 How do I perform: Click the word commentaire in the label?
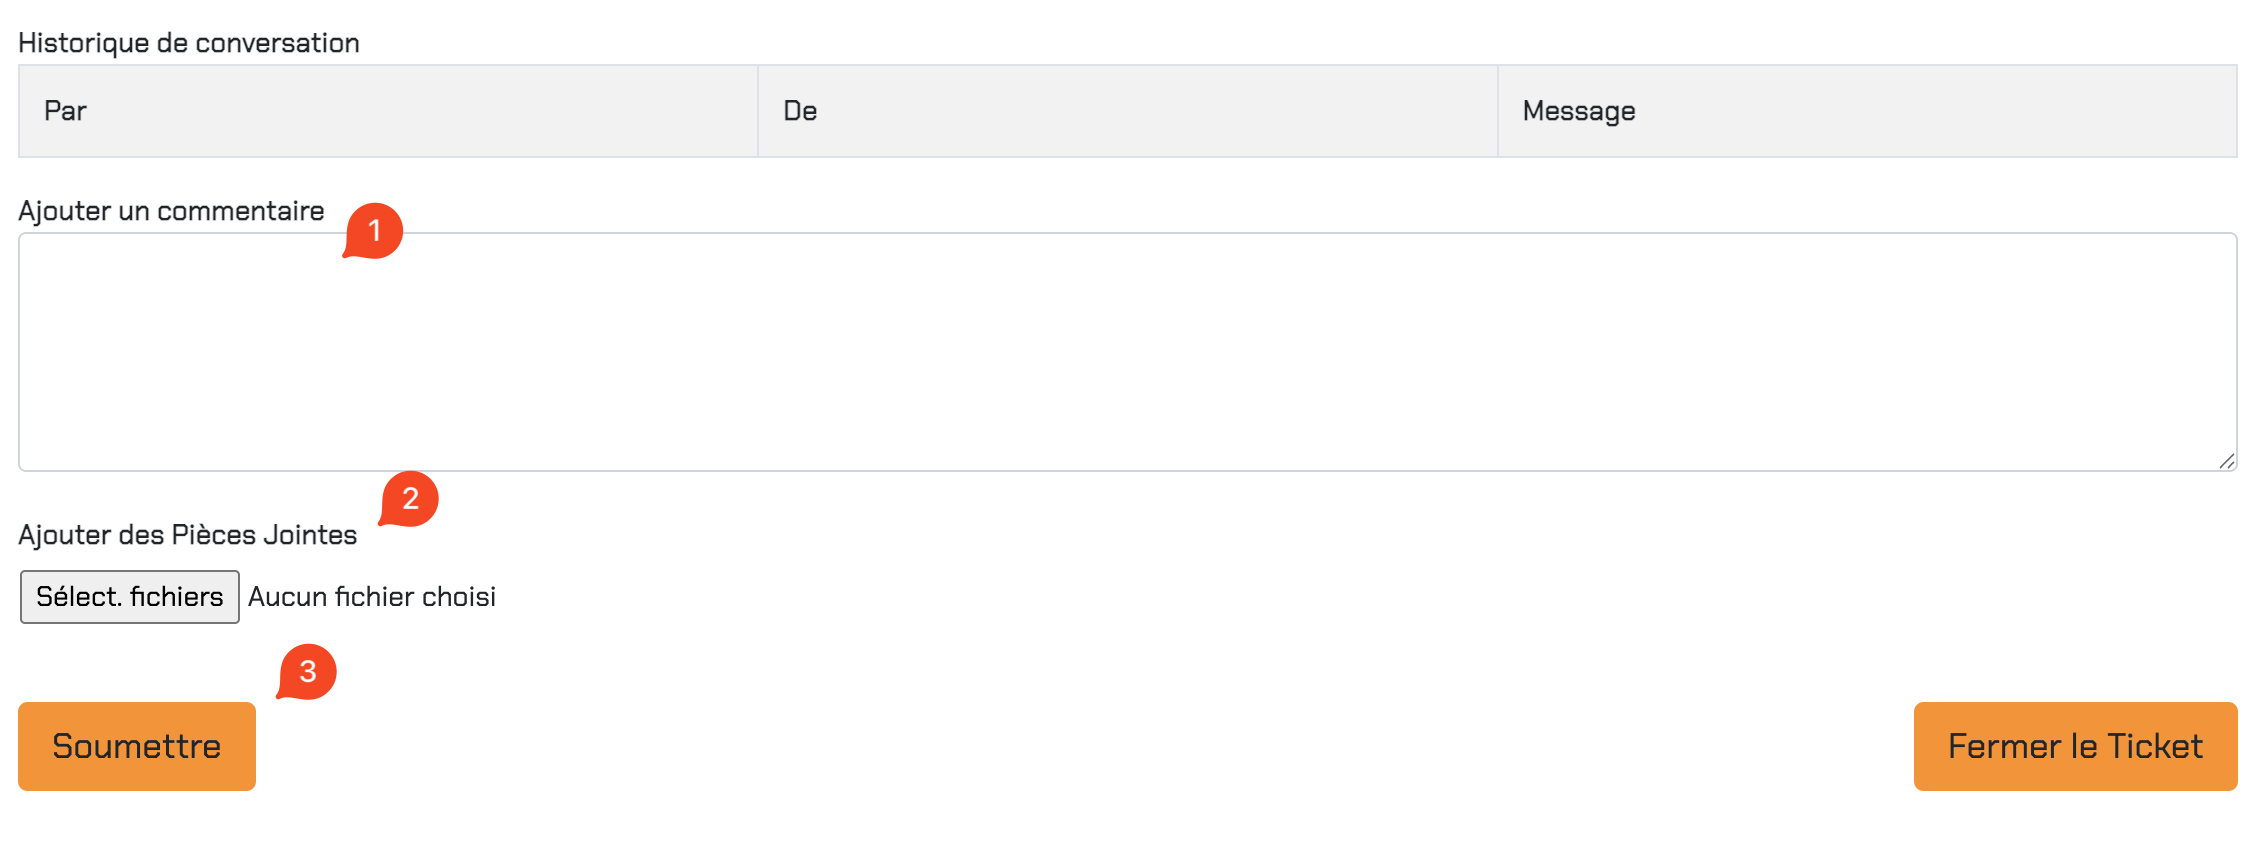[241, 211]
